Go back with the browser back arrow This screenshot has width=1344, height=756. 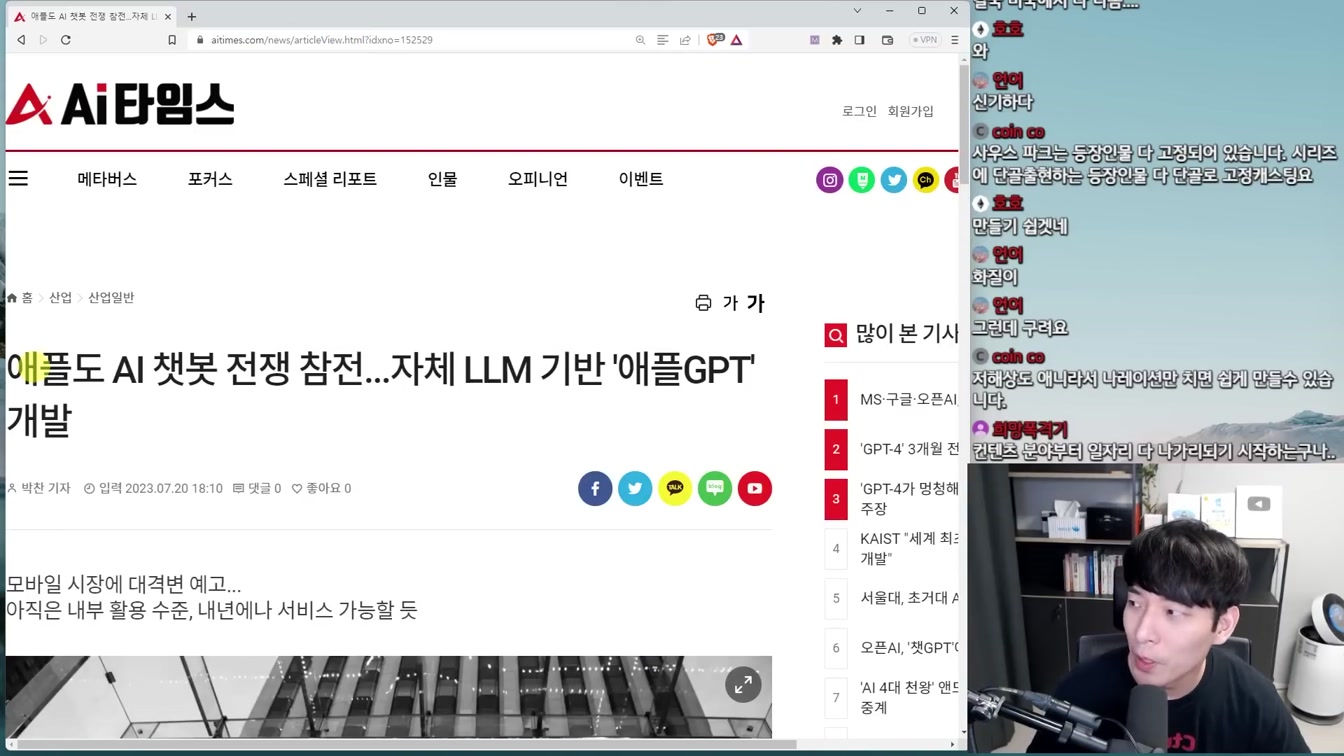(21, 40)
